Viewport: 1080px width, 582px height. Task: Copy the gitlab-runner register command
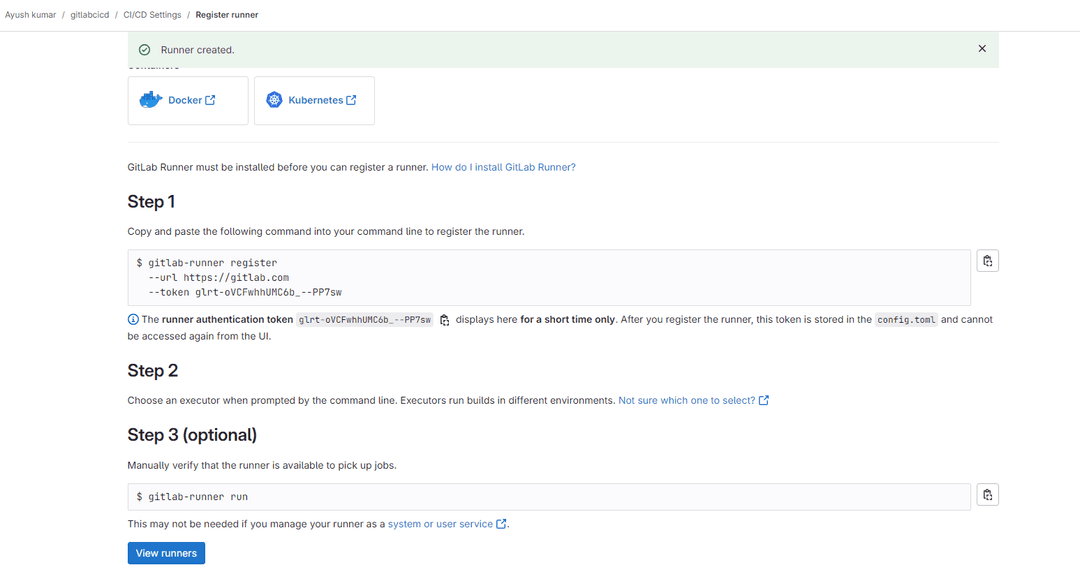[987, 261]
